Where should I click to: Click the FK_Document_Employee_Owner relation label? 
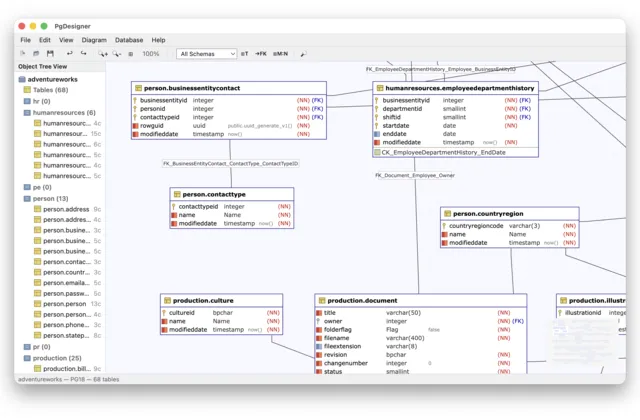pyautogui.click(x=415, y=176)
